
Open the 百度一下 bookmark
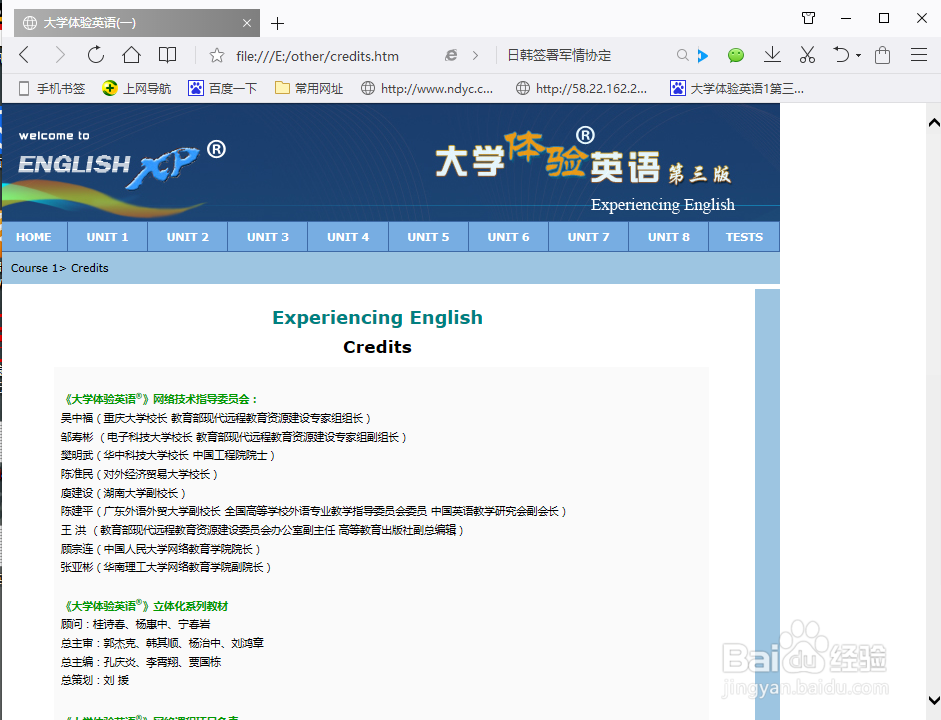(x=222, y=89)
